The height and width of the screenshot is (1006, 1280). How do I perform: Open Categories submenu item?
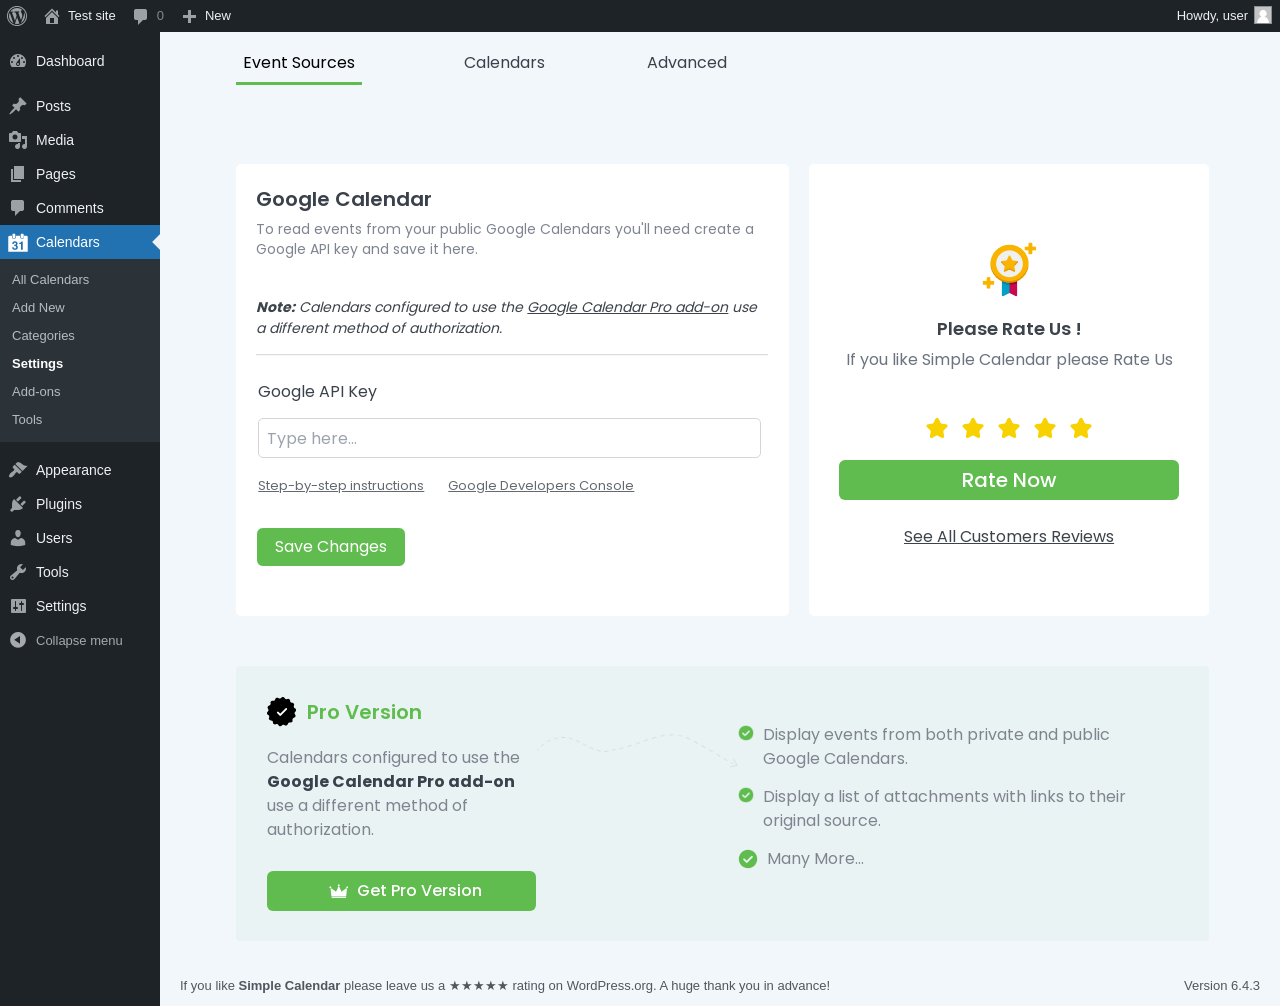(x=43, y=336)
